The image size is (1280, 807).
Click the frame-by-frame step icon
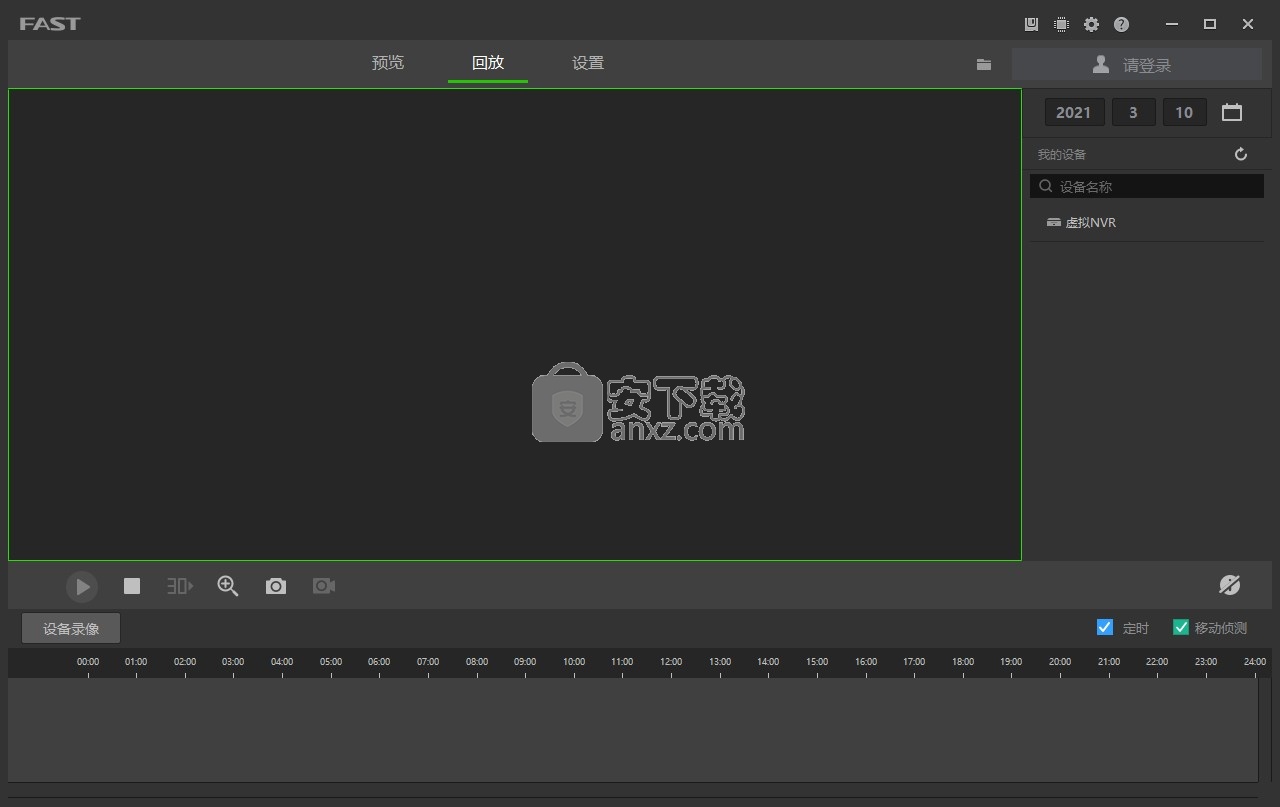click(180, 586)
